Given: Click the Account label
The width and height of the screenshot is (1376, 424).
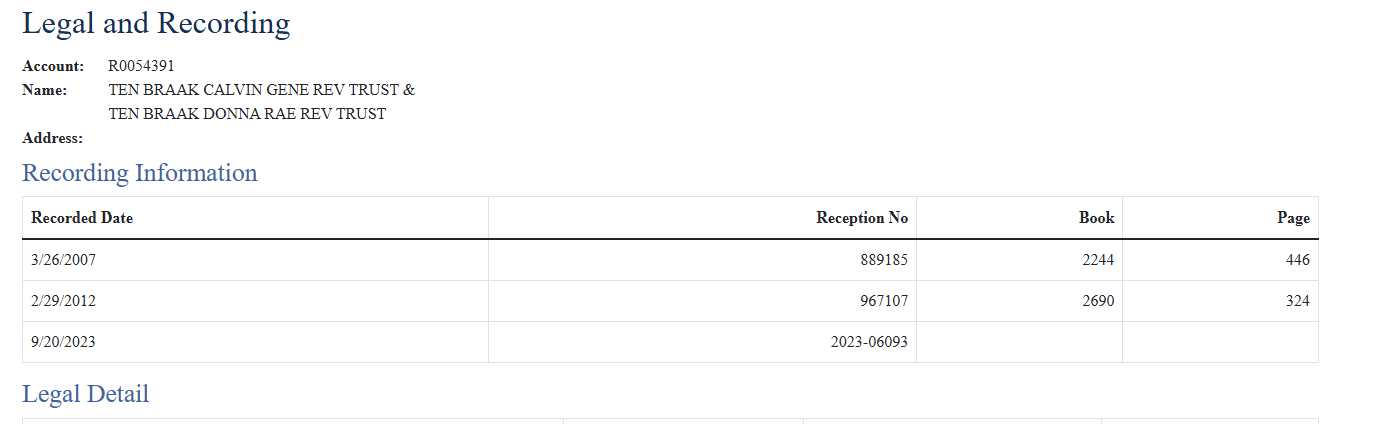Looking at the screenshot, I should (53, 66).
